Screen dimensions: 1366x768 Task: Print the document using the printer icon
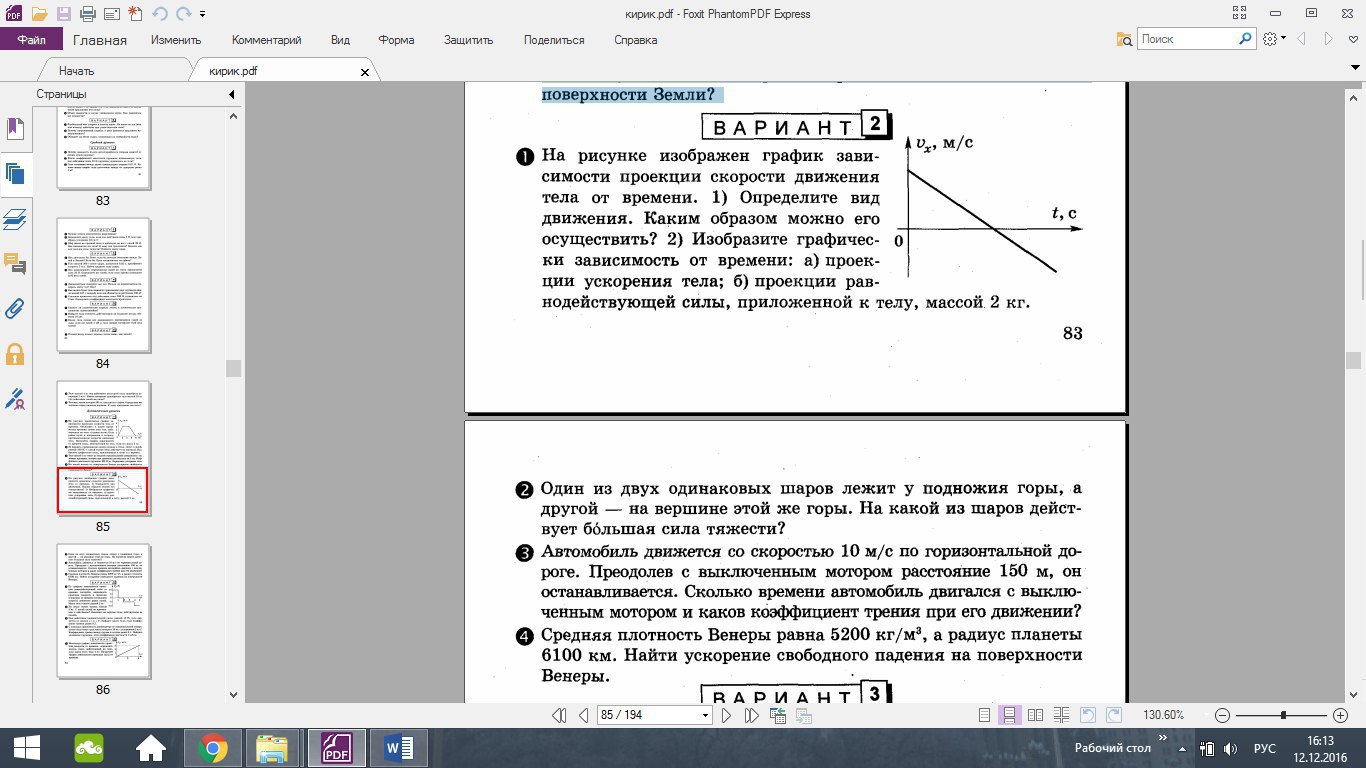coord(87,14)
